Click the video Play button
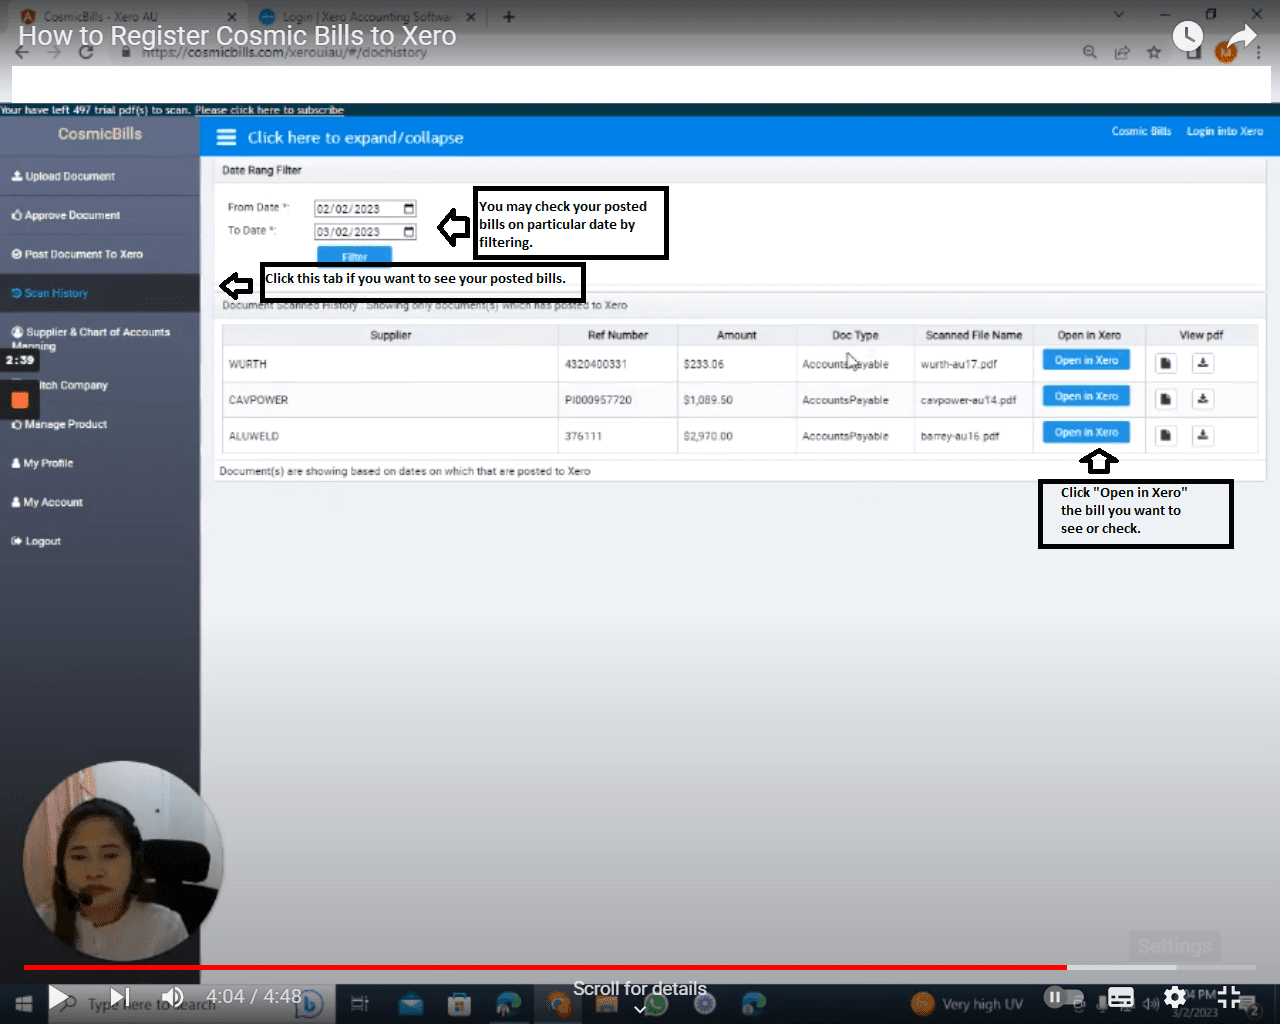 coord(59,997)
